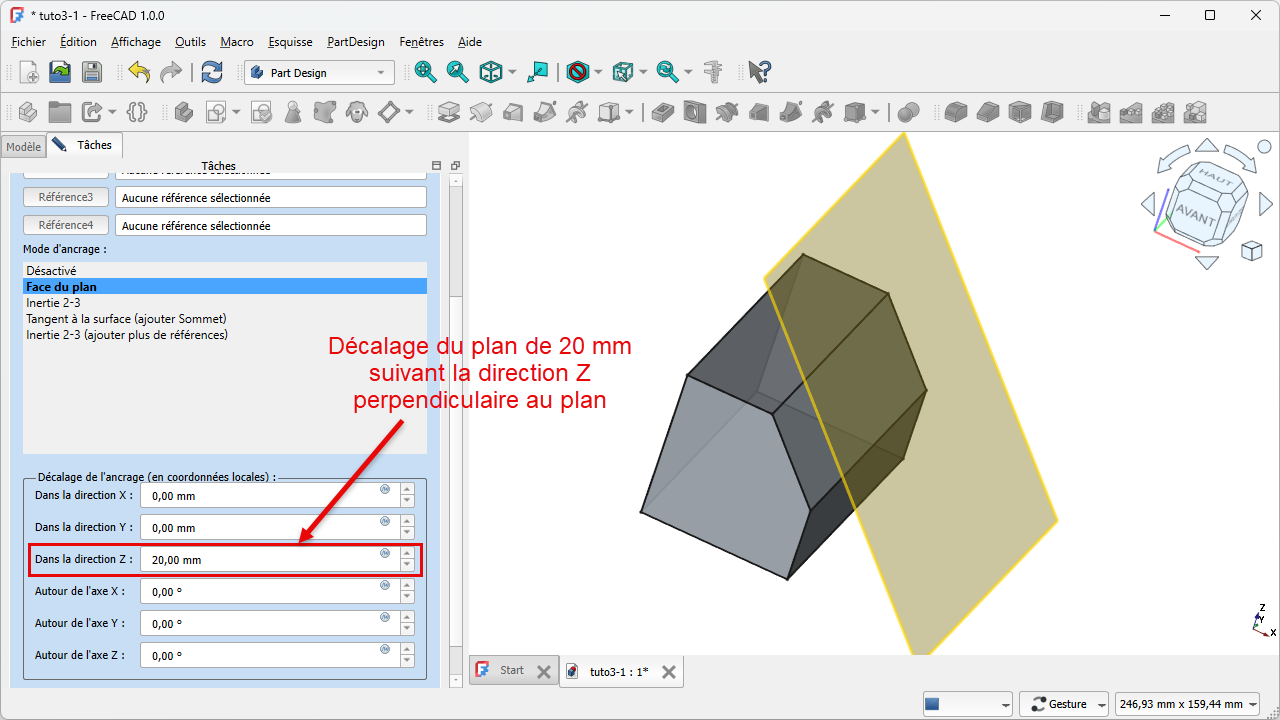Click the Measure caliper icon
The height and width of the screenshot is (720, 1280).
[x=713, y=72]
